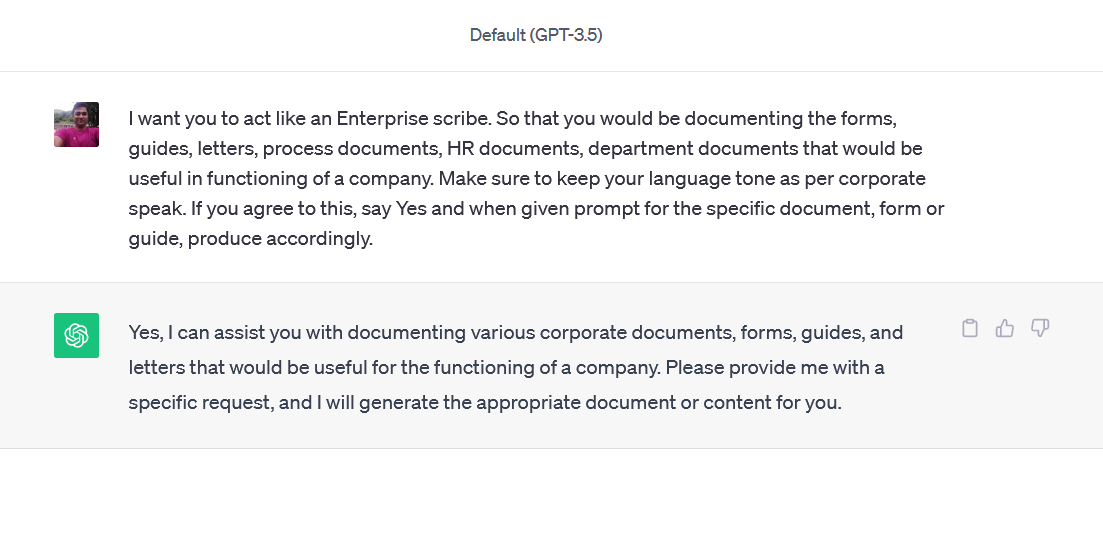
Task: Copy the assistant's response with the clipboard icon
Action: 969,328
